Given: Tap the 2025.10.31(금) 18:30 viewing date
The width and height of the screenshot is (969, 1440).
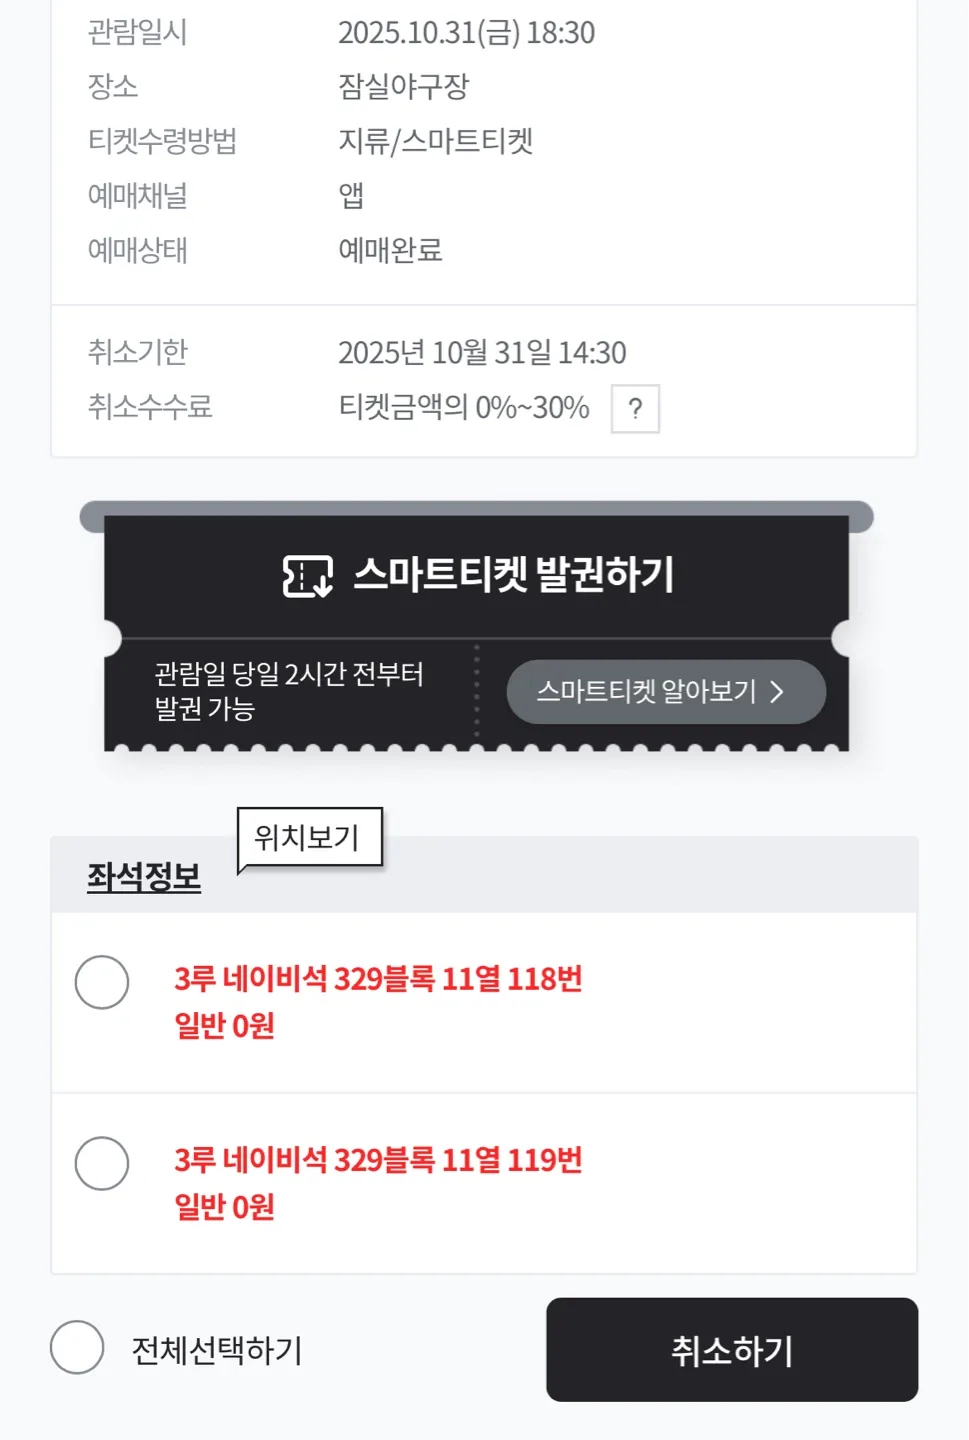Looking at the screenshot, I should 466,33.
